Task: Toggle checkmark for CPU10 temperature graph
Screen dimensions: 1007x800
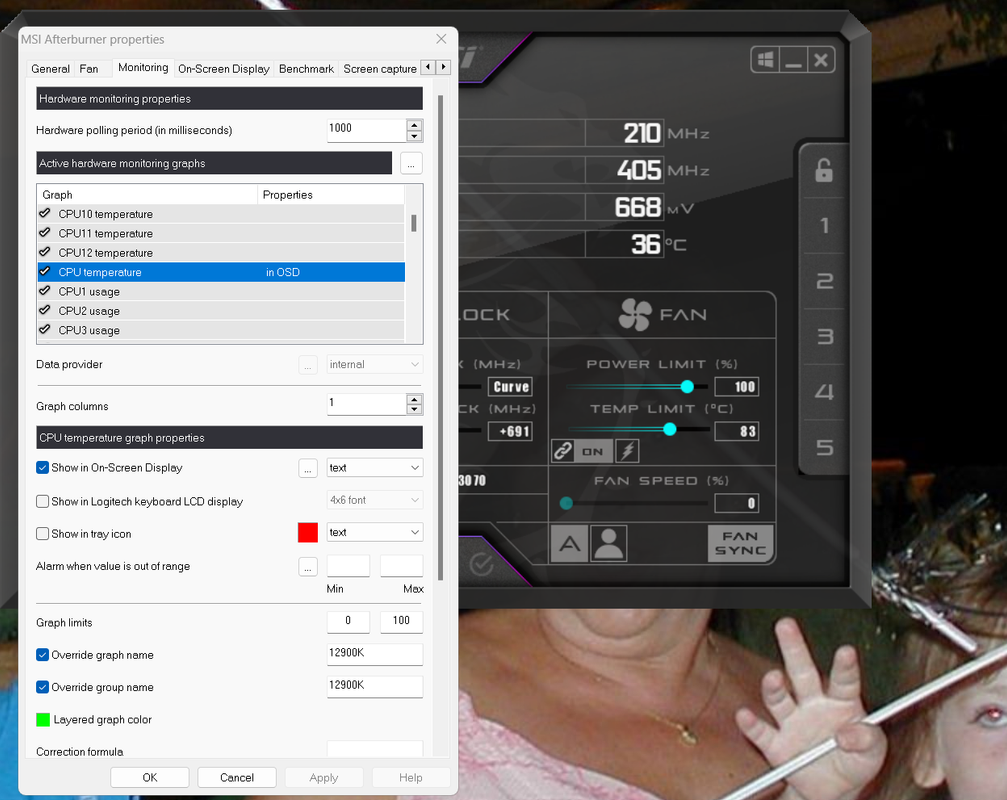Action: (x=45, y=213)
